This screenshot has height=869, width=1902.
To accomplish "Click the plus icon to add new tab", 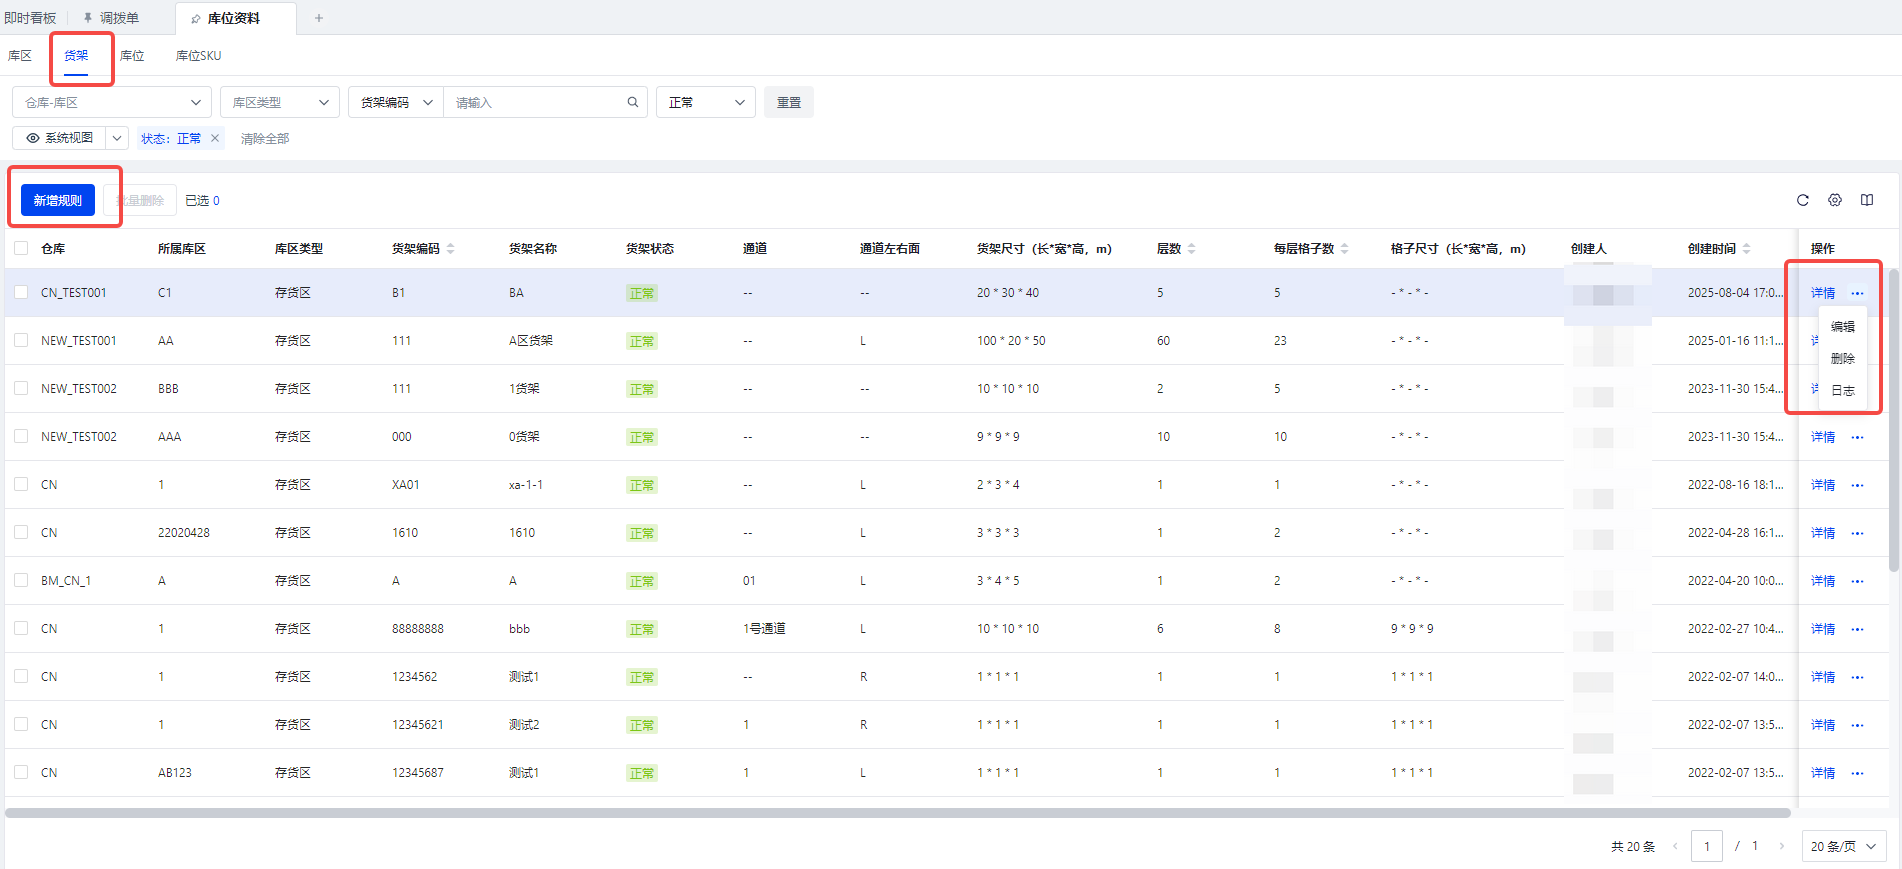I will (x=319, y=18).
